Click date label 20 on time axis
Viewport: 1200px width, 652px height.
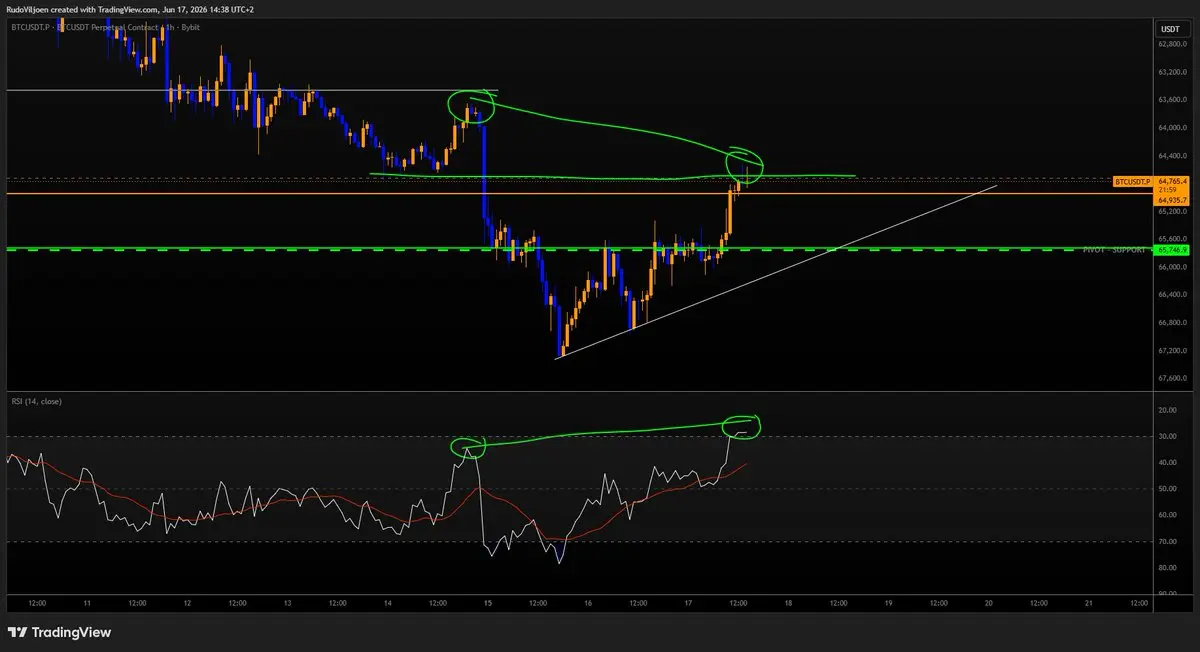(x=988, y=604)
